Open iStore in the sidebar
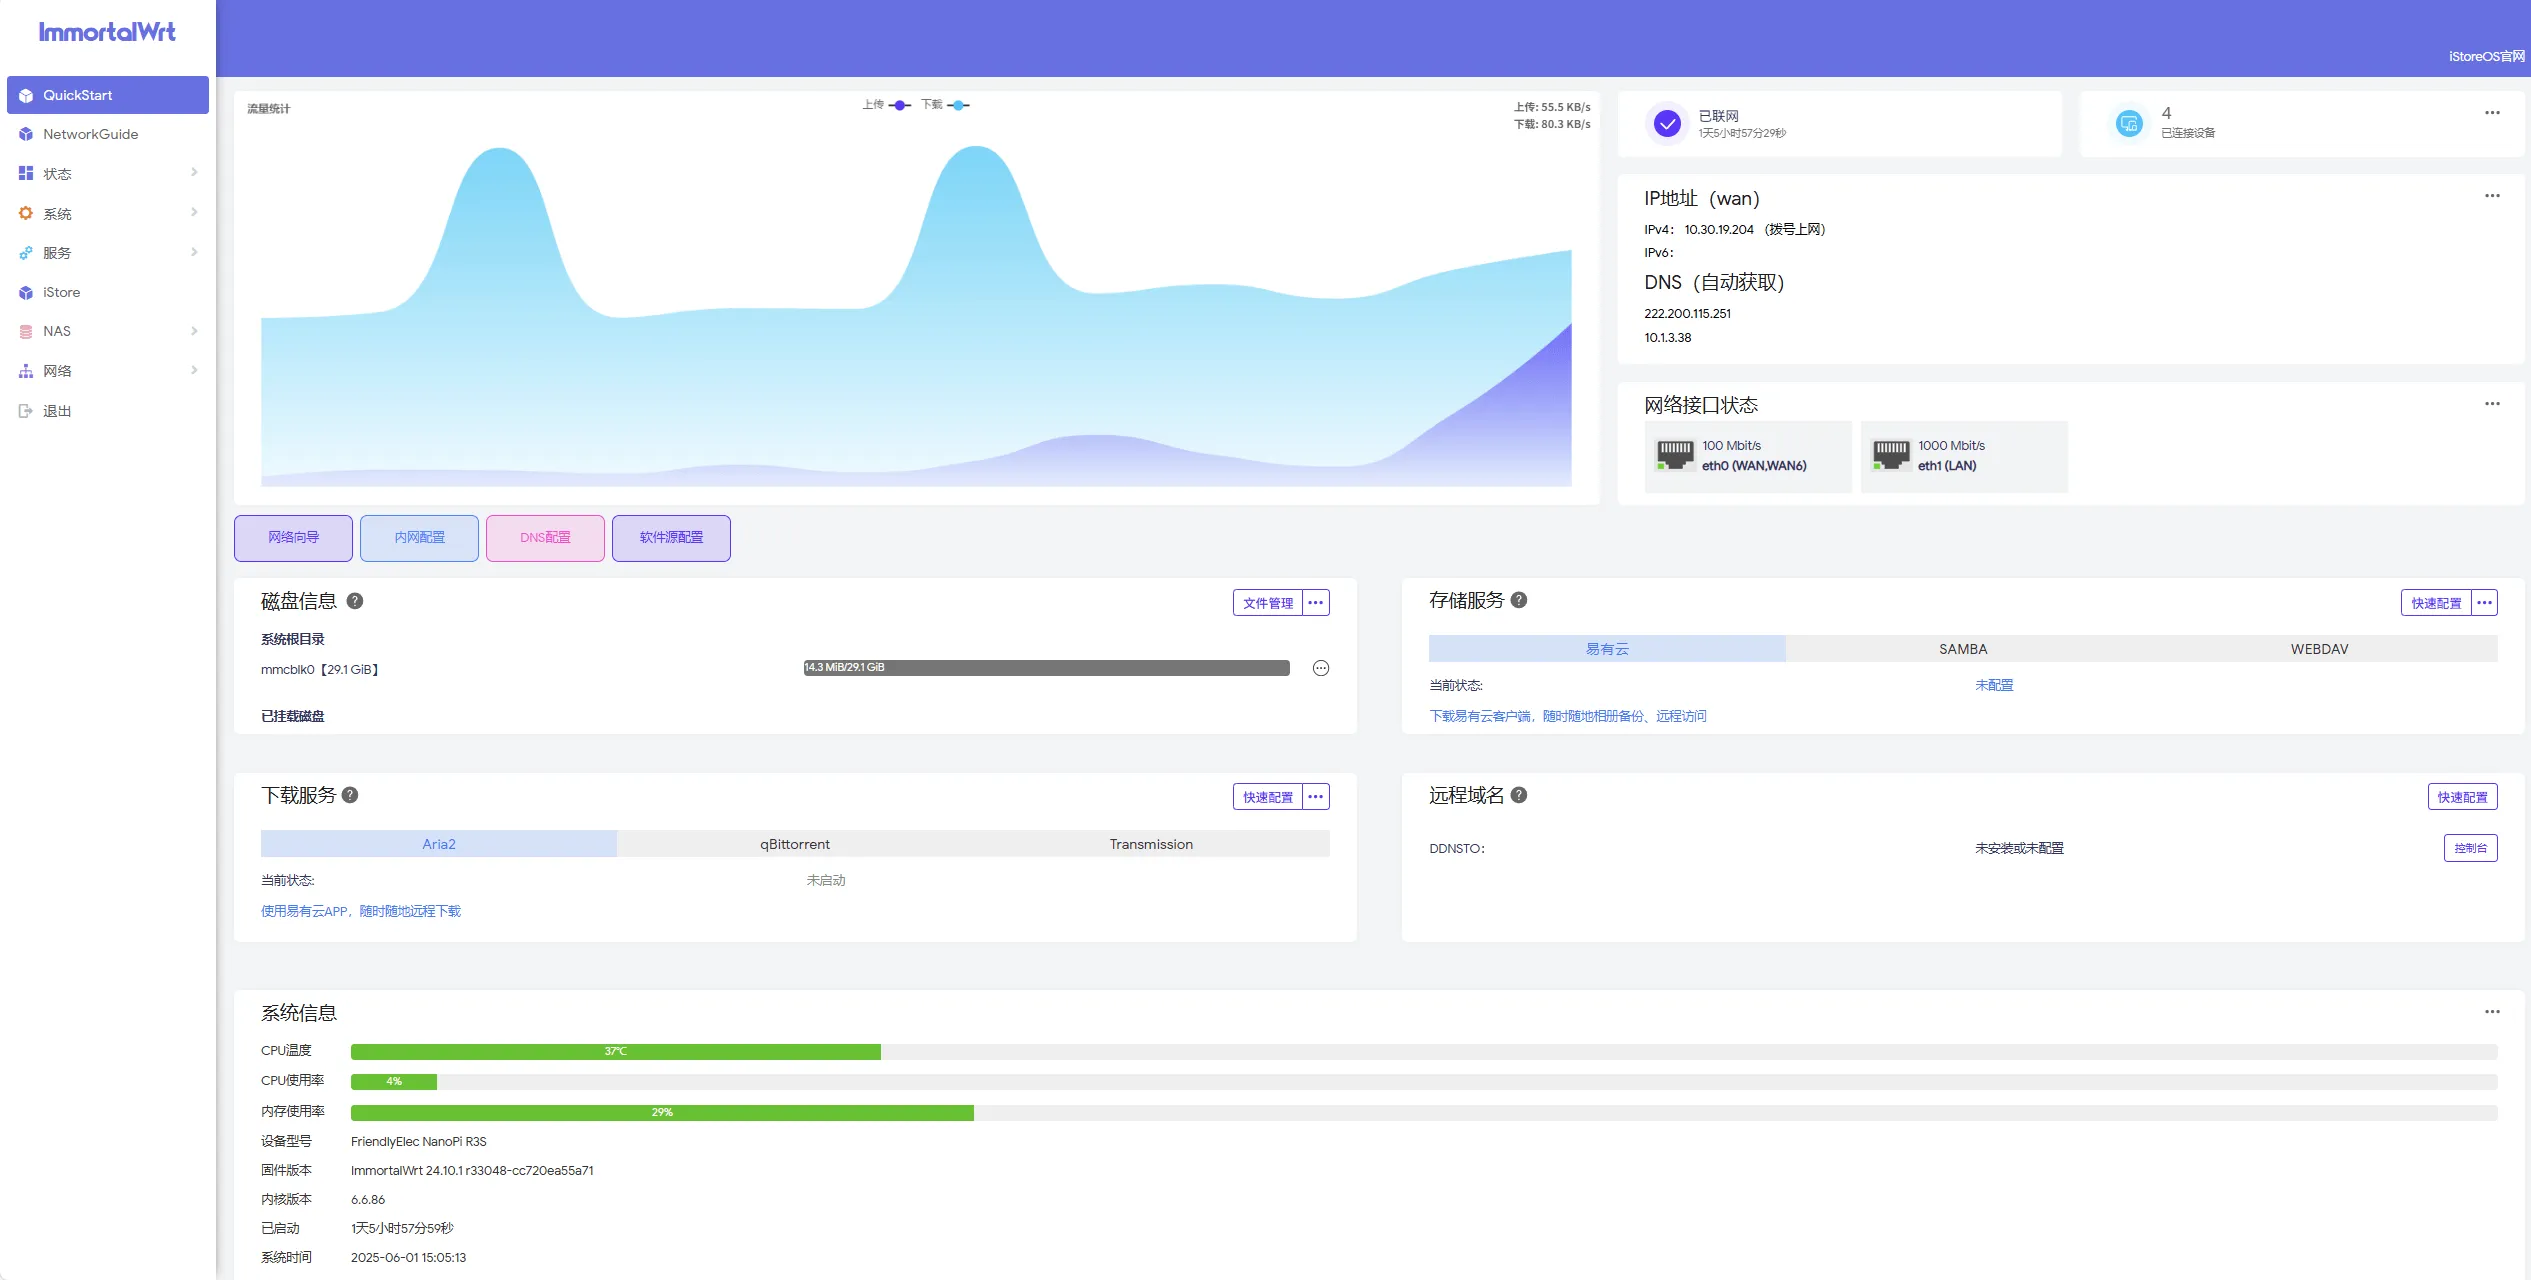The width and height of the screenshot is (2531, 1280). (x=61, y=292)
